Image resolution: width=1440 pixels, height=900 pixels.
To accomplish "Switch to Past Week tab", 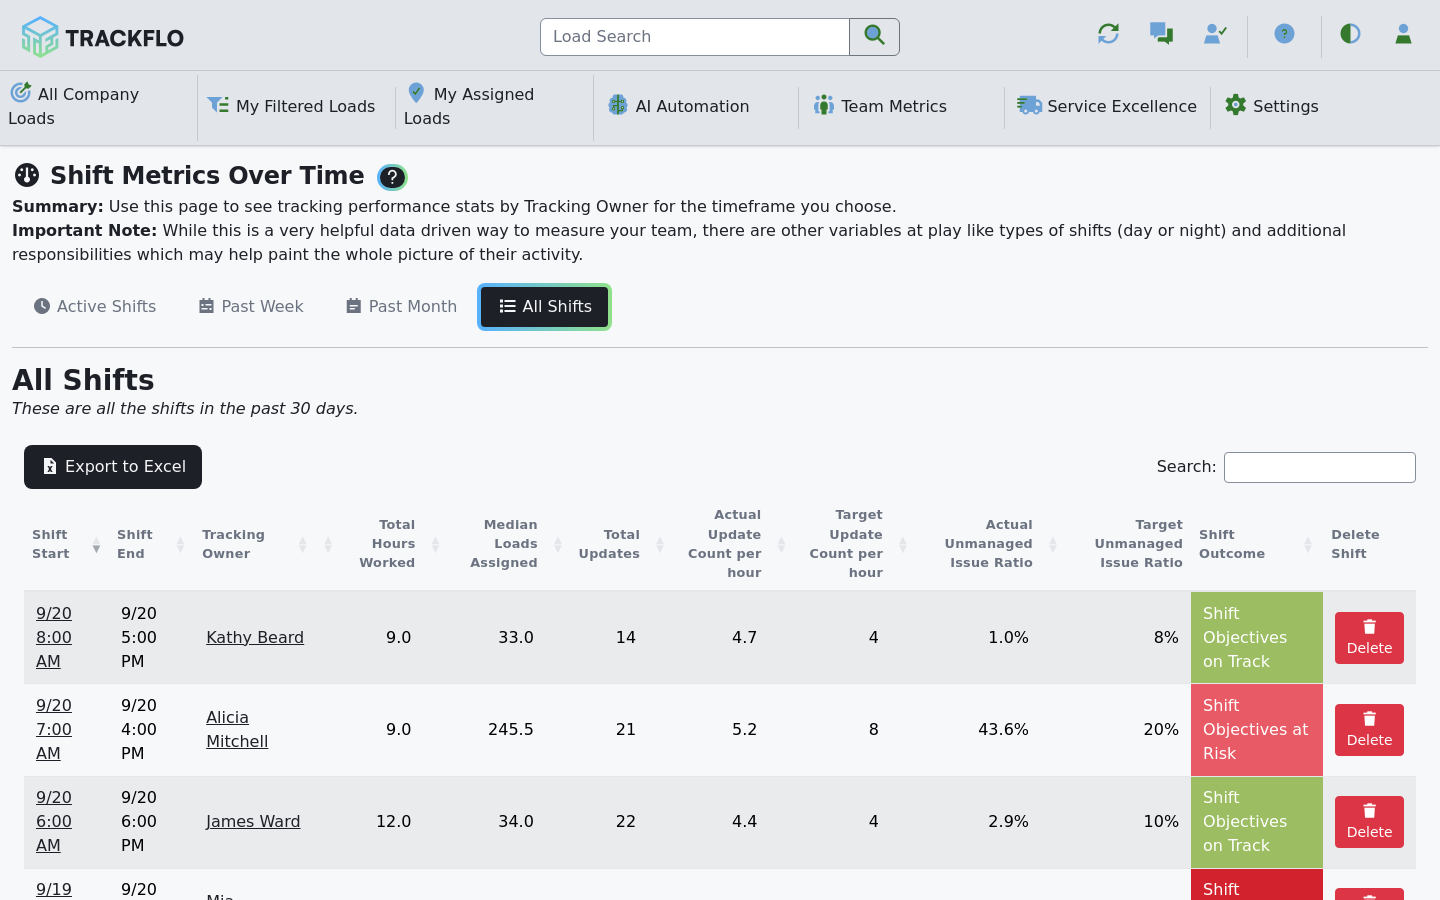I will tap(251, 307).
